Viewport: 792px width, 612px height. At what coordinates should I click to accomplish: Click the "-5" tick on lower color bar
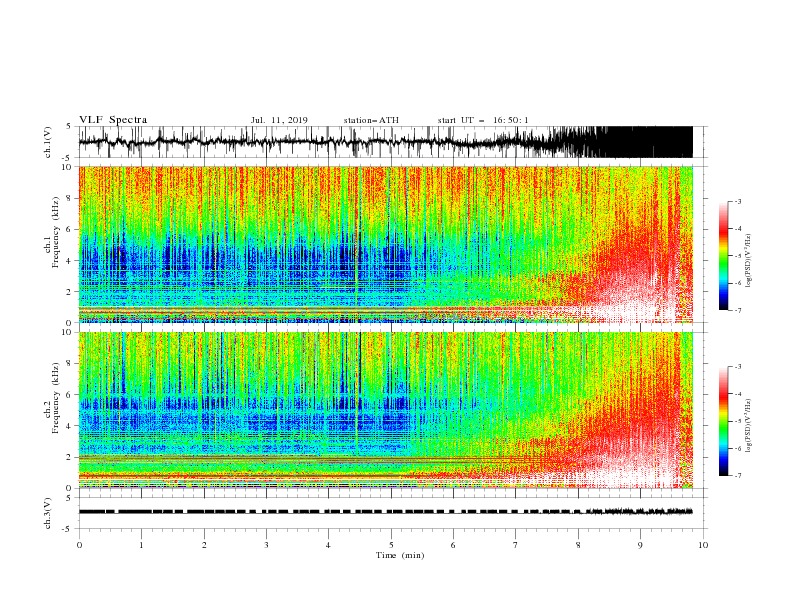click(738, 421)
